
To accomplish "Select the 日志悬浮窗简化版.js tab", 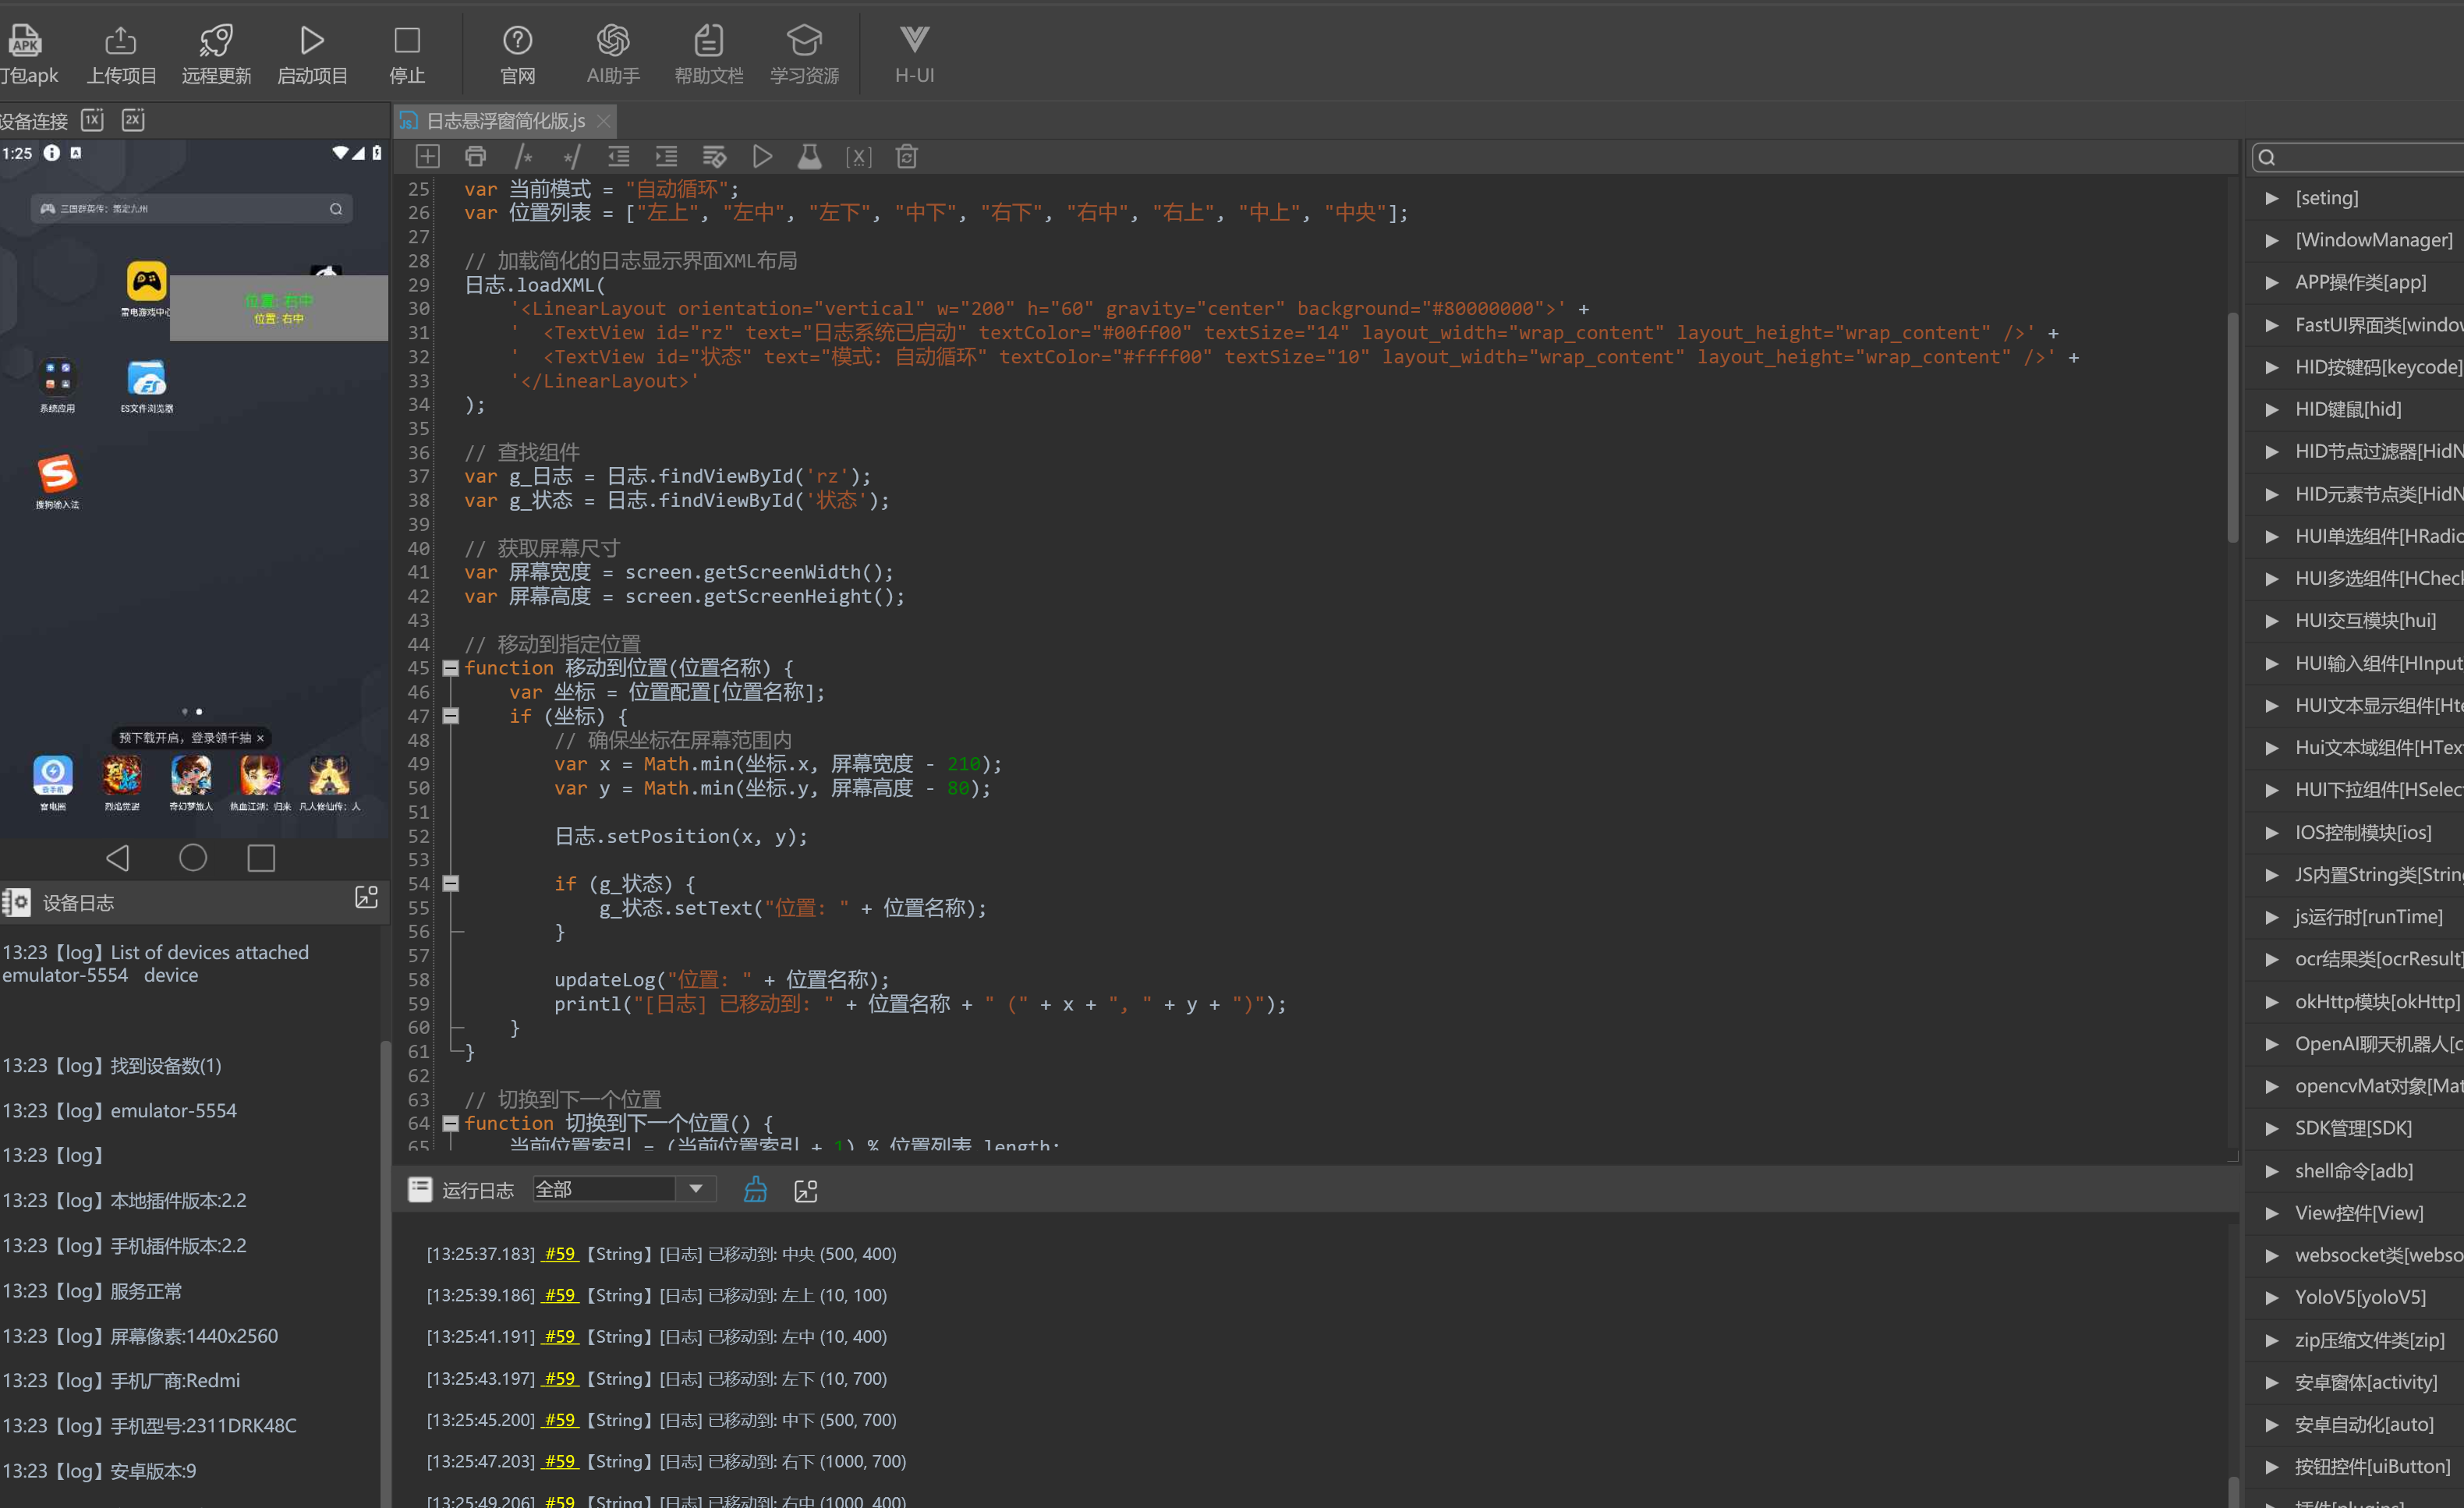I will click(505, 121).
